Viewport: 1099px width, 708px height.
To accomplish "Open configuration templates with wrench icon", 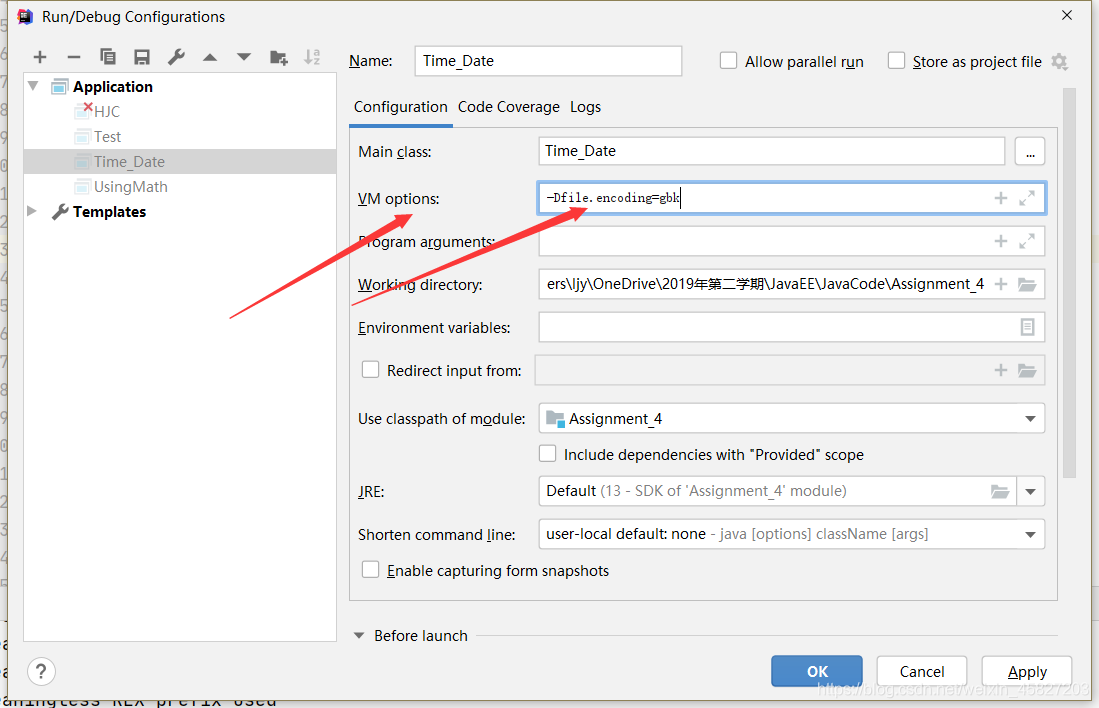I will click(175, 57).
